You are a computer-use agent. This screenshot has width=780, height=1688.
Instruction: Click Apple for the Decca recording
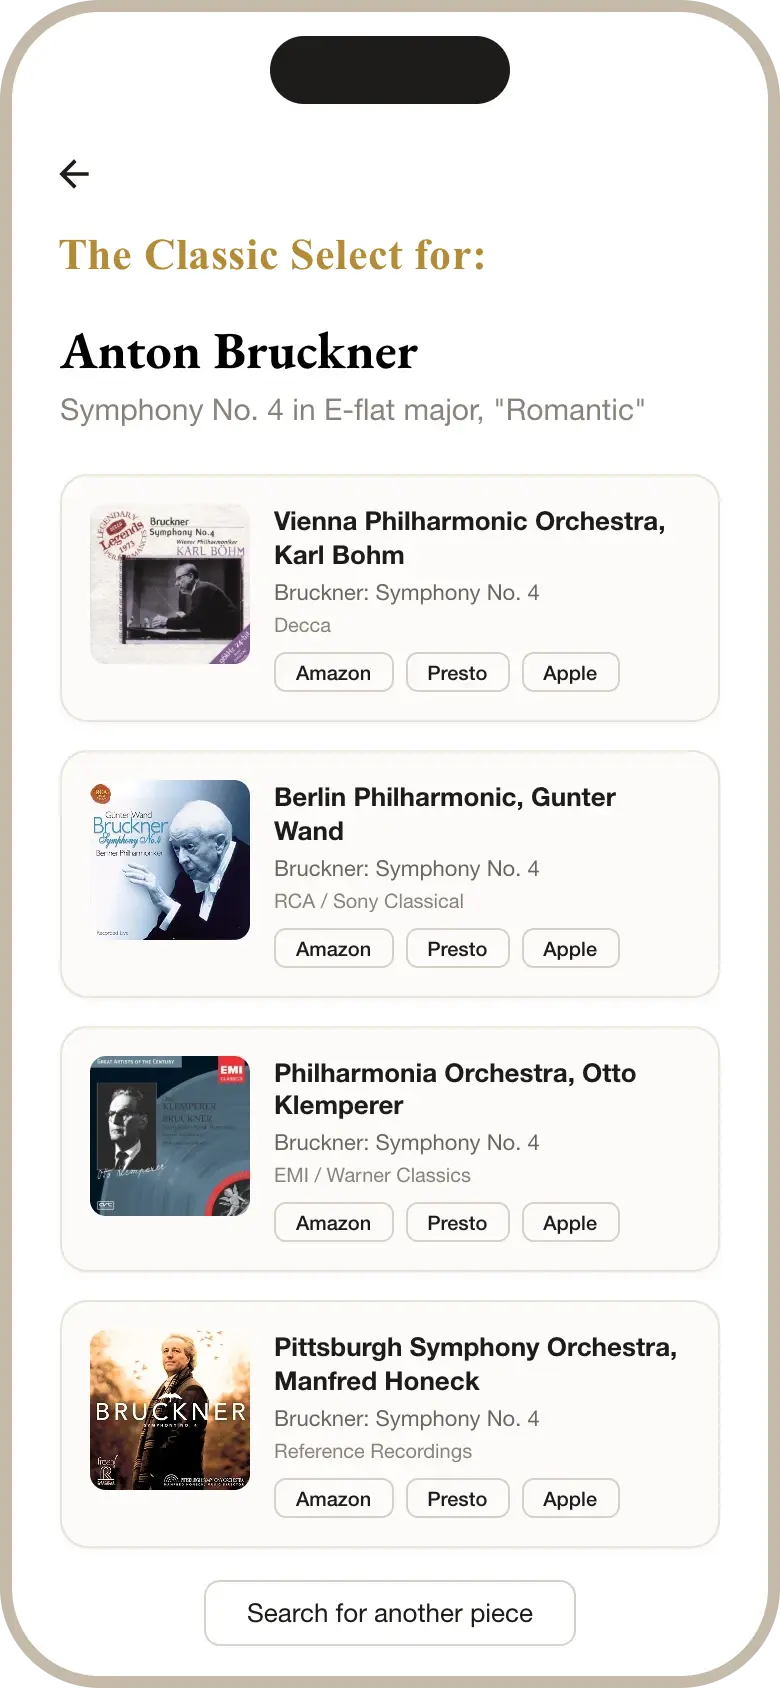[570, 673]
